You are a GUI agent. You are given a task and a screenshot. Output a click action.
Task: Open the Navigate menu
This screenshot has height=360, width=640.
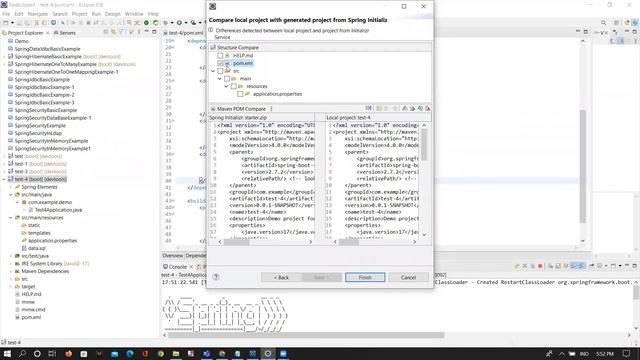[x=38, y=14]
